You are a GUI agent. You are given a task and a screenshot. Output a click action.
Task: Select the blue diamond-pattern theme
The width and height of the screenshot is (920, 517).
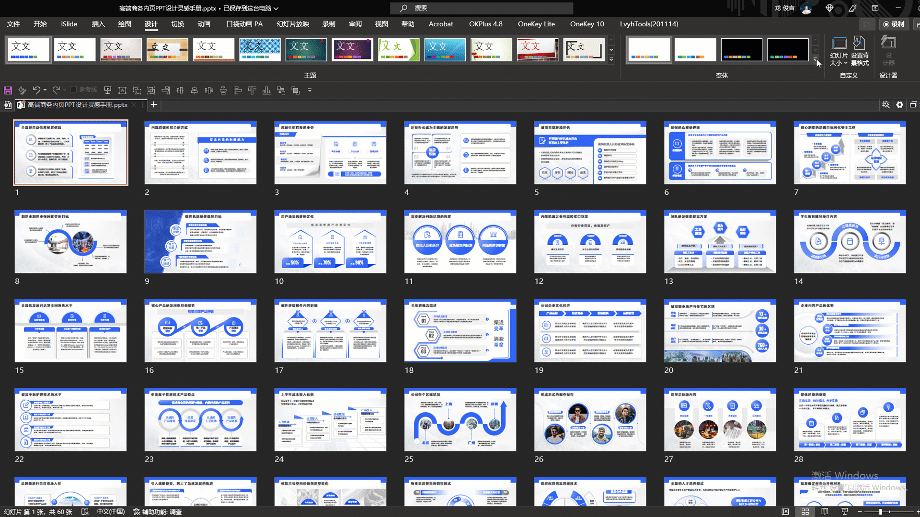click(259, 49)
